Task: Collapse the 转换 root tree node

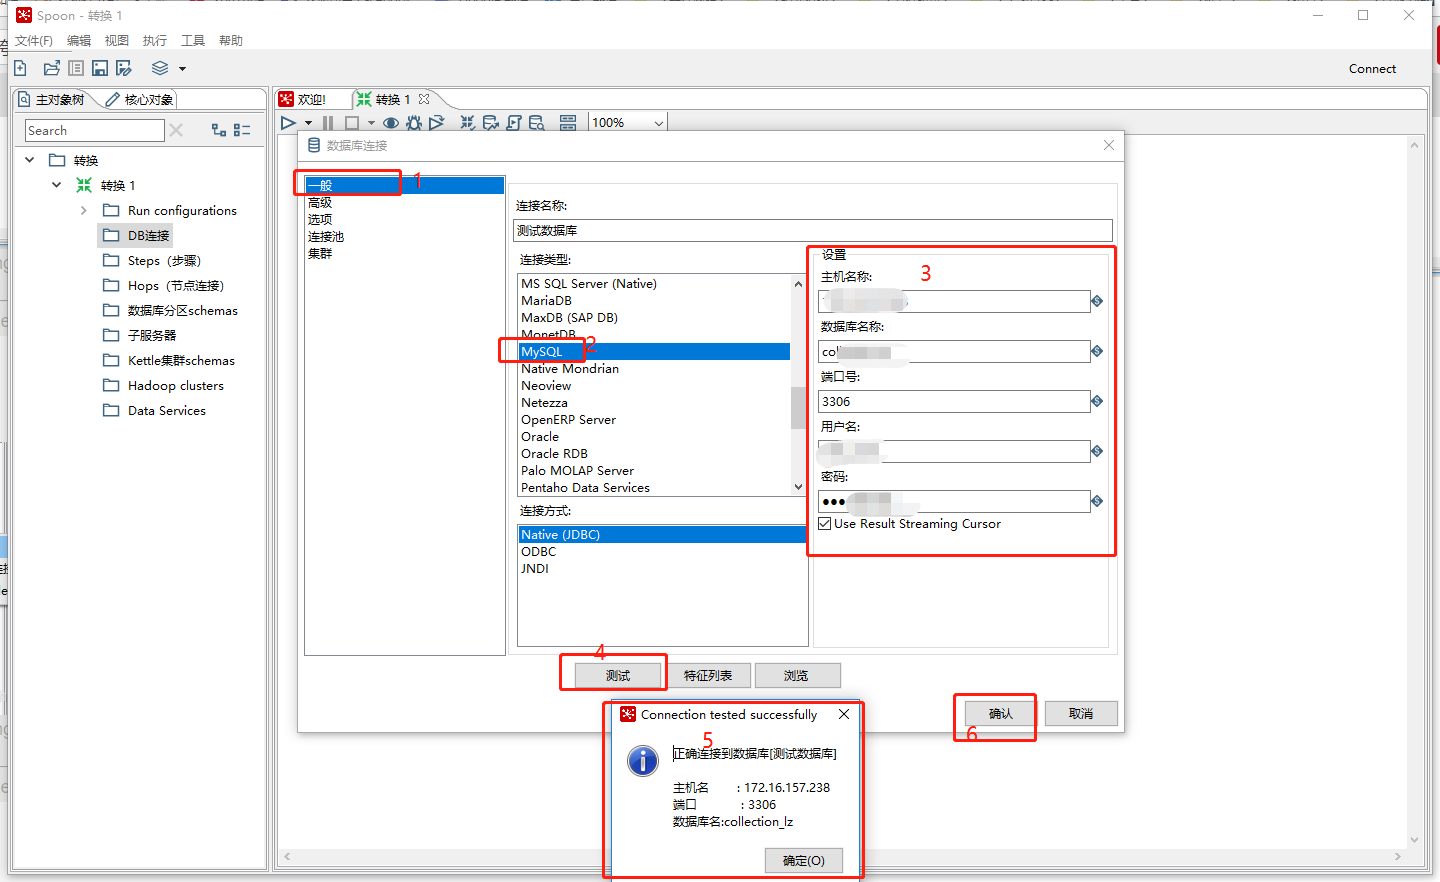Action: pyautogui.click(x=30, y=160)
